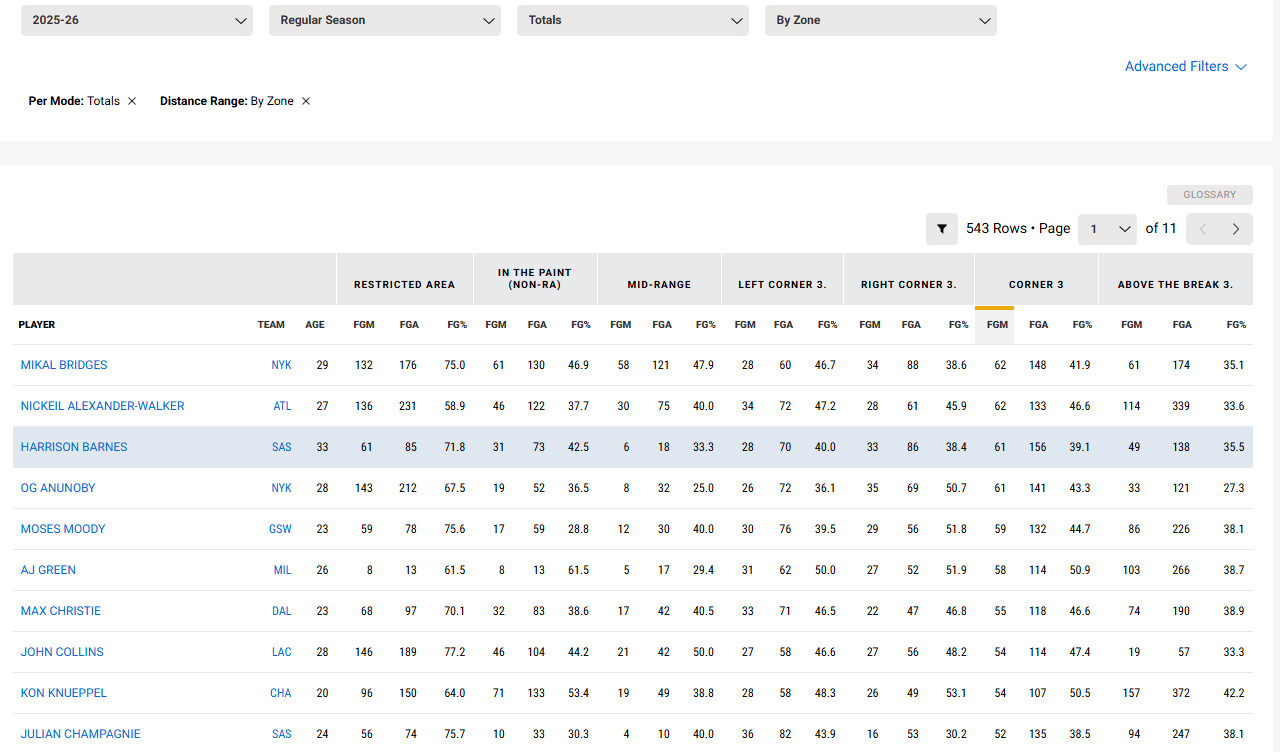Sort by AGE column header

click(x=315, y=325)
